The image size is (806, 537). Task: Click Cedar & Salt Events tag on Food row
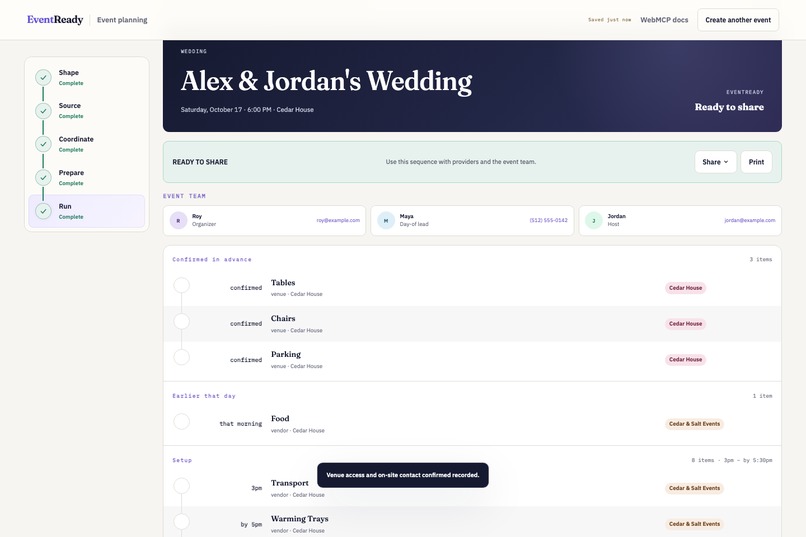[694, 424]
